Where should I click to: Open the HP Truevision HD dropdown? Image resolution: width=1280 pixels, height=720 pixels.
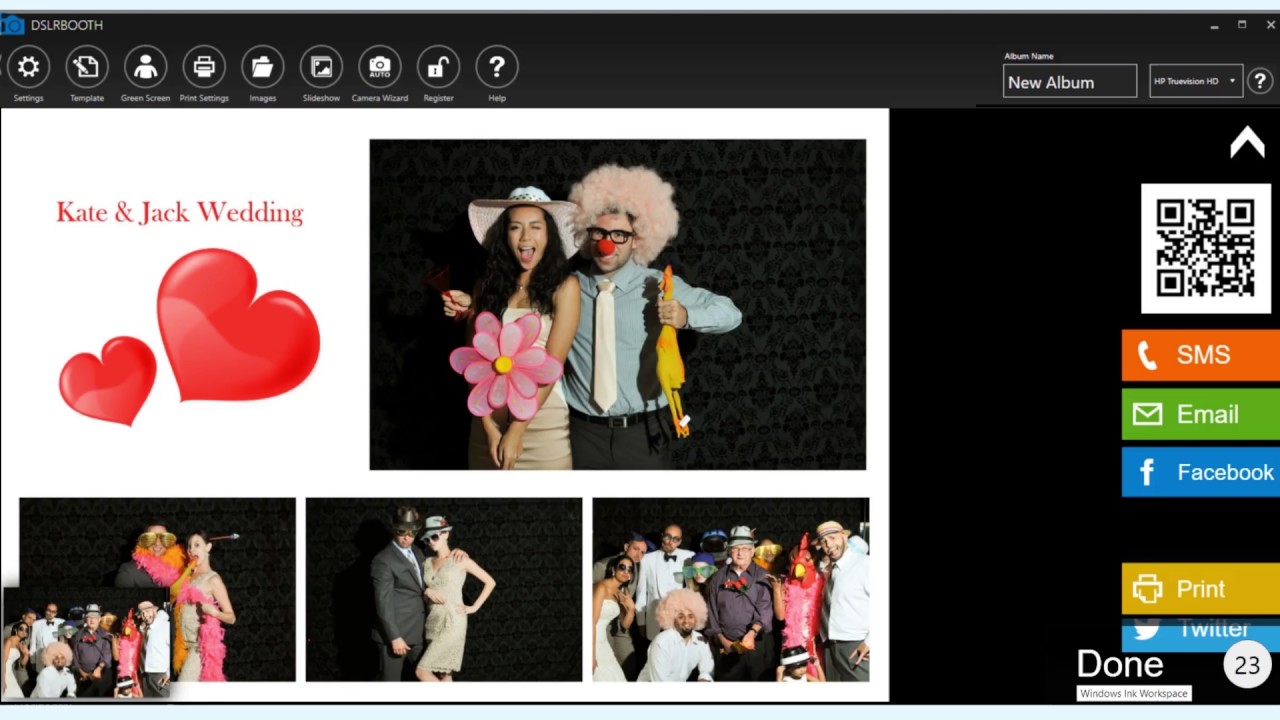pyautogui.click(x=1196, y=81)
